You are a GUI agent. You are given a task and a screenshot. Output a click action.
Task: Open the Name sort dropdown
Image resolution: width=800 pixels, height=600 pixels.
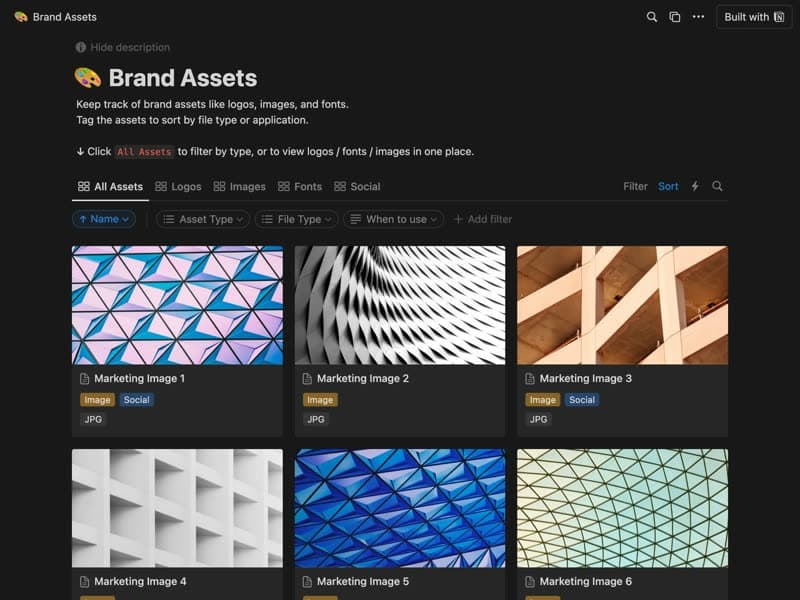click(x=104, y=219)
